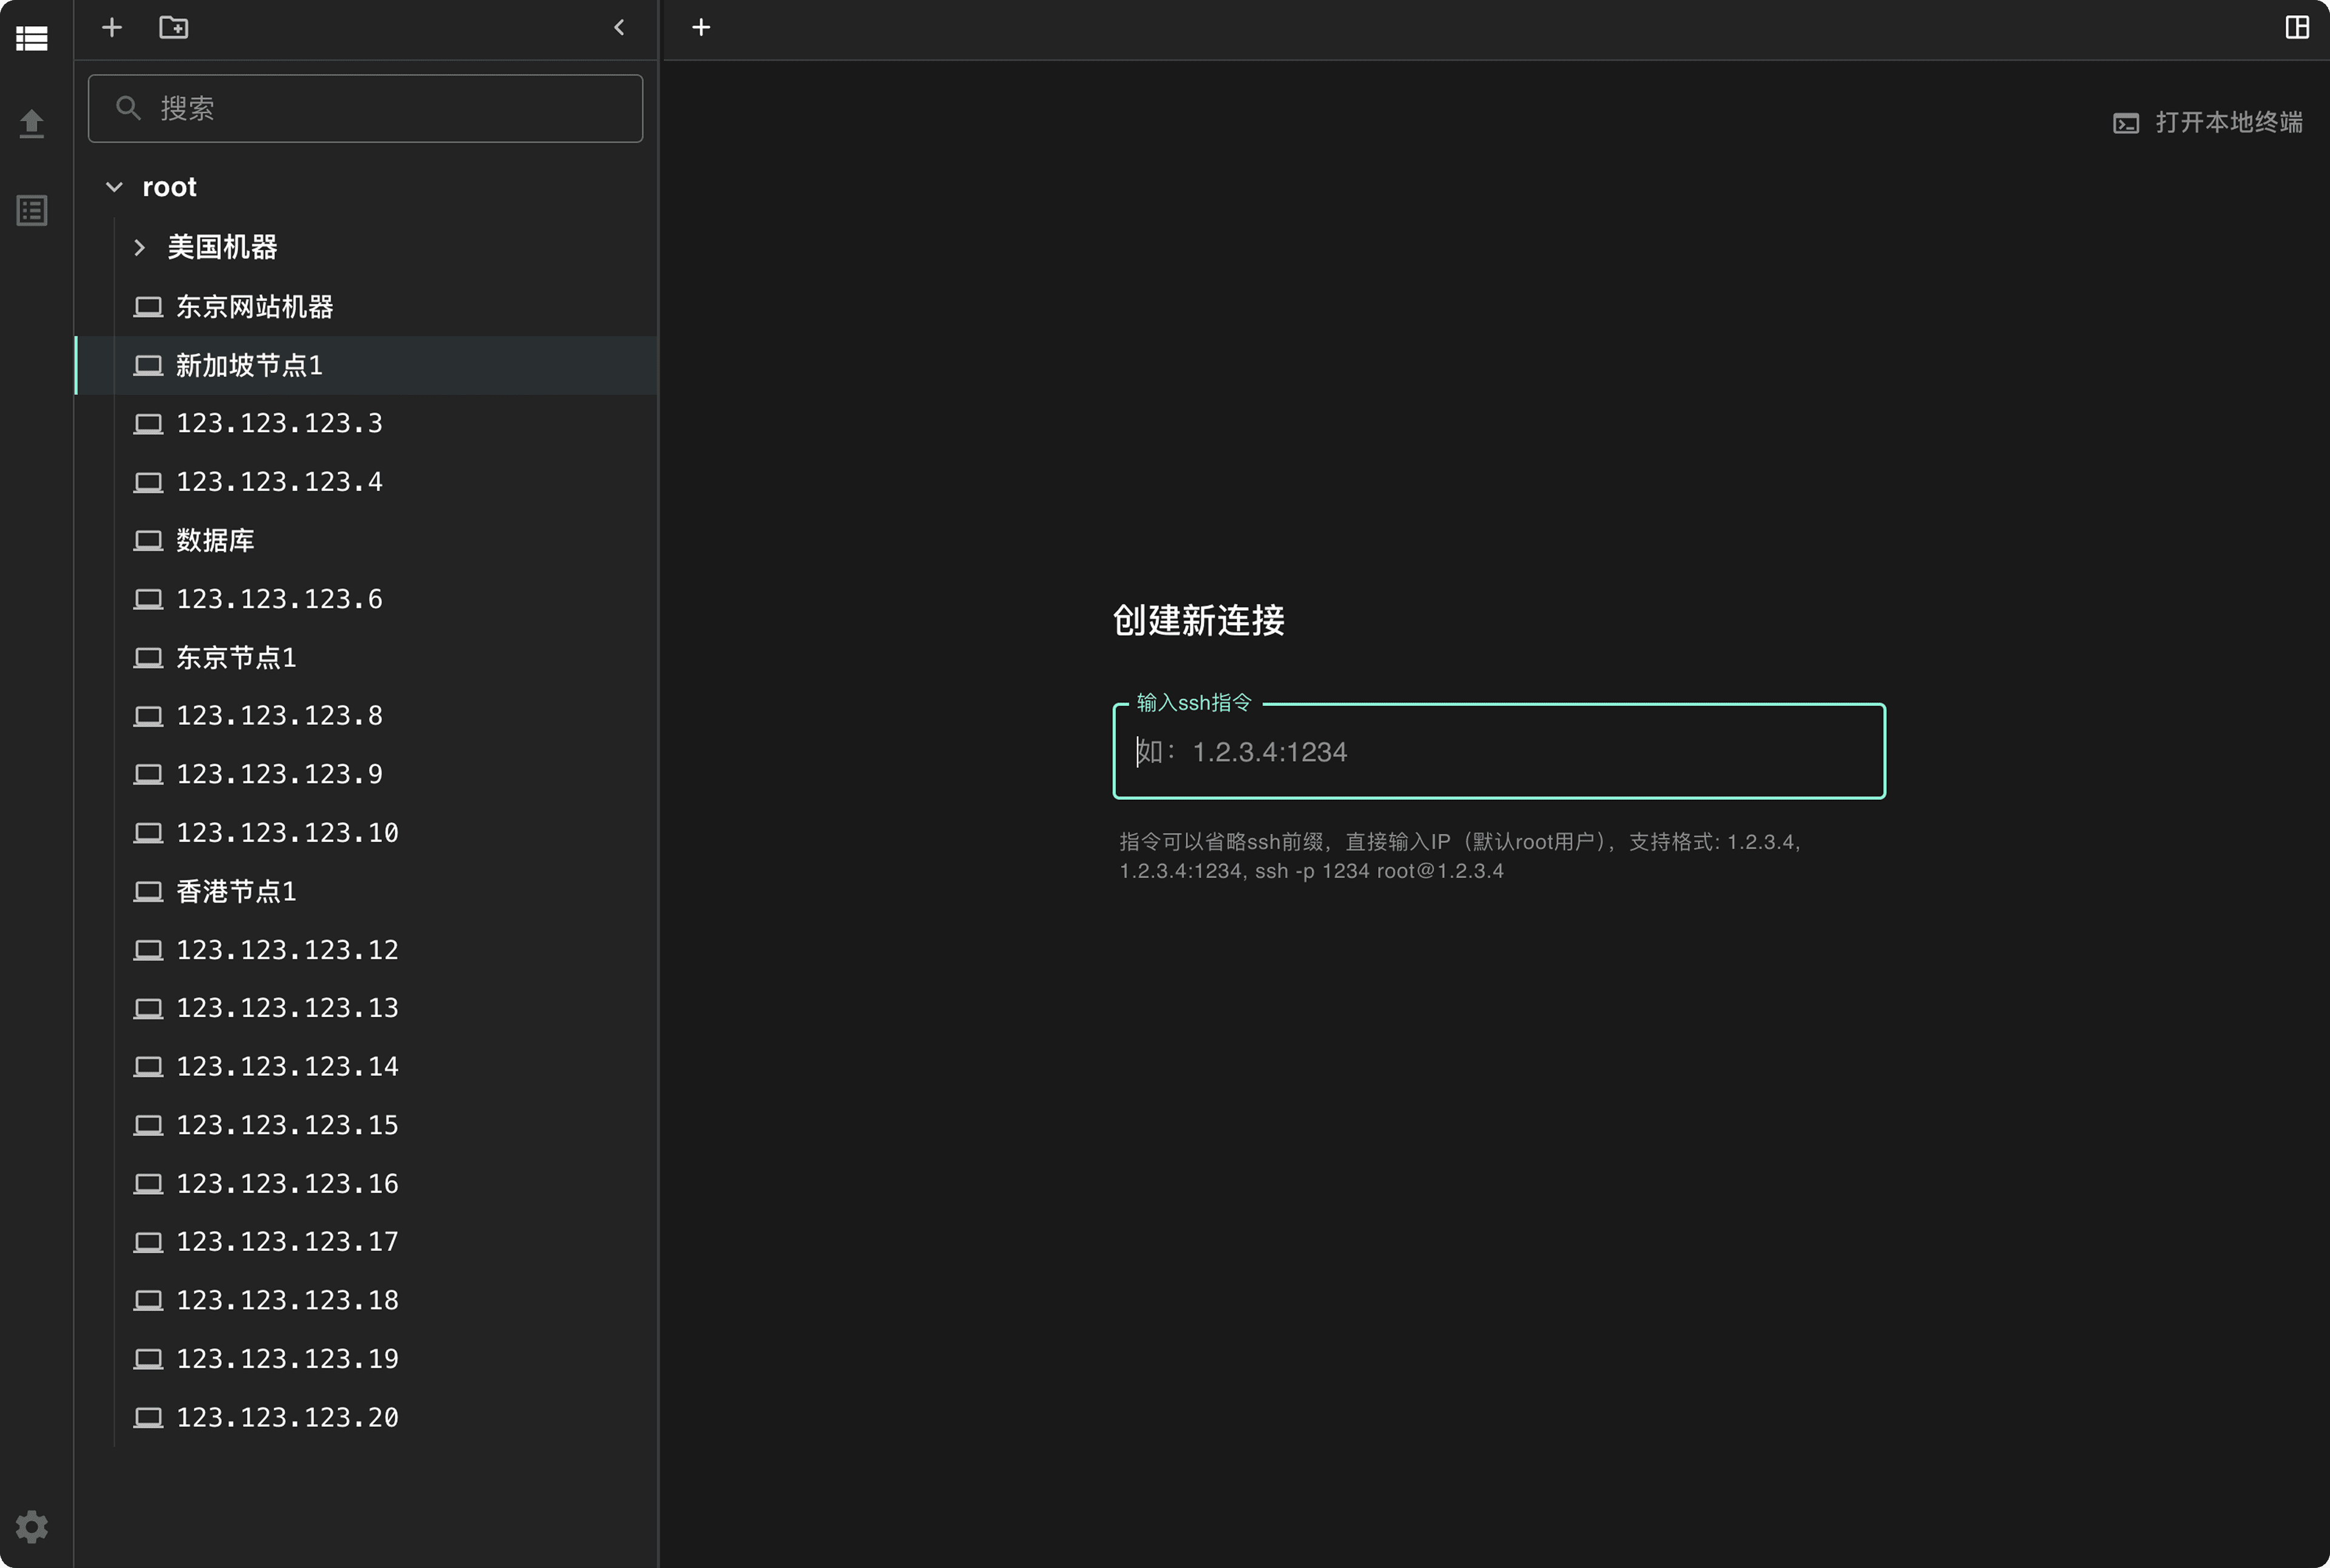Screen dimensions: 2330x1568
Task: Open settings gear icon
Action: click(32, 1526)
